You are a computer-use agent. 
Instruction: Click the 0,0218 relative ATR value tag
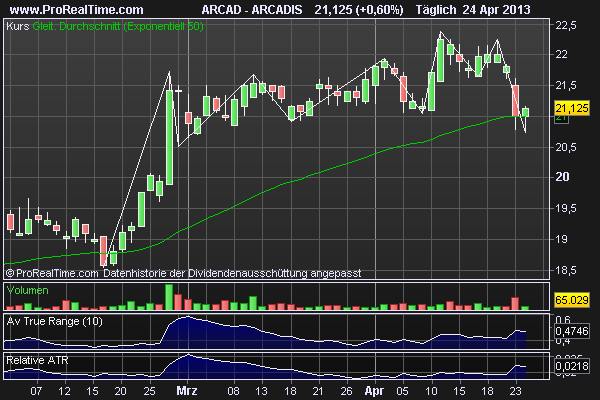pos(572,366)
